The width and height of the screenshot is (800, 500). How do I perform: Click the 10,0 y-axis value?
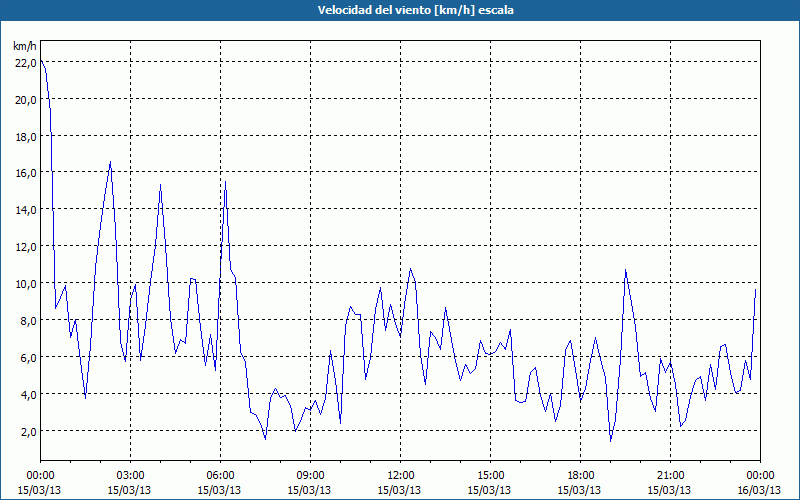click(26, 284)
